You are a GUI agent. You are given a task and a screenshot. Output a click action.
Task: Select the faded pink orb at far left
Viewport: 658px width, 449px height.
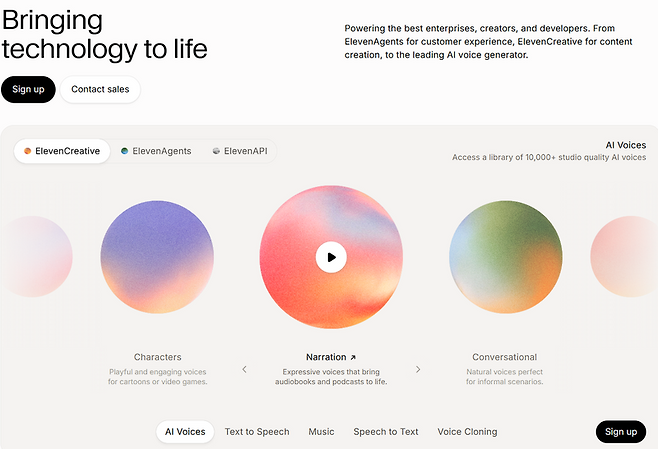[x=36, y=256]
